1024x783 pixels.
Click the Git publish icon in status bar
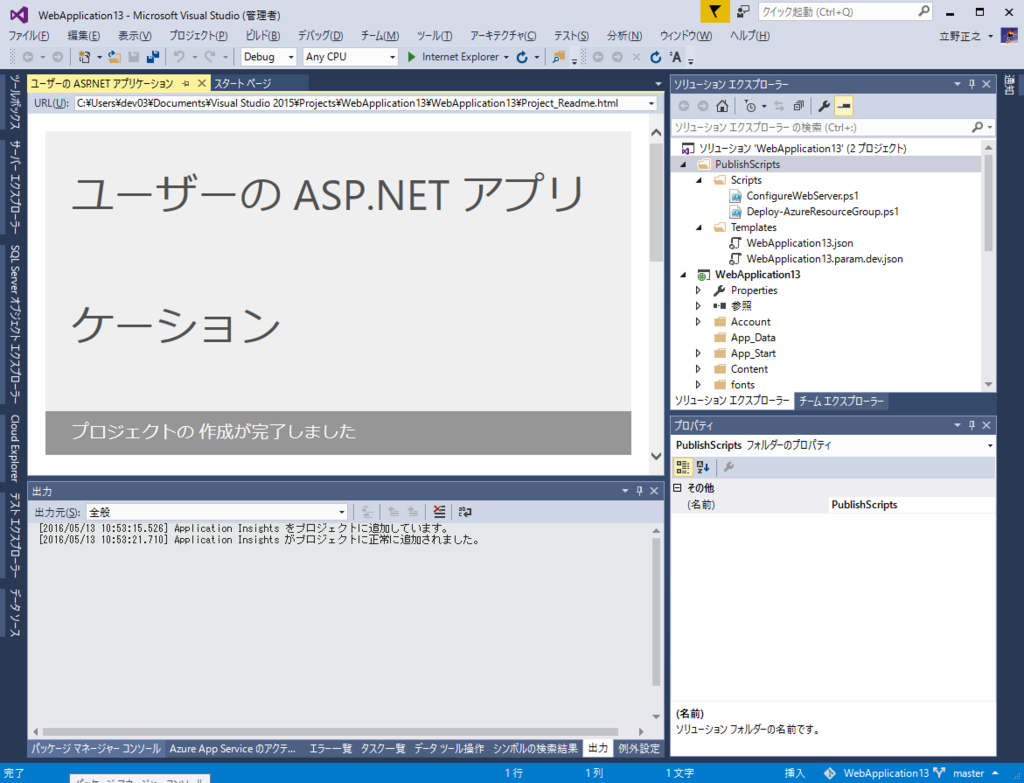click(x=829, y=773)
